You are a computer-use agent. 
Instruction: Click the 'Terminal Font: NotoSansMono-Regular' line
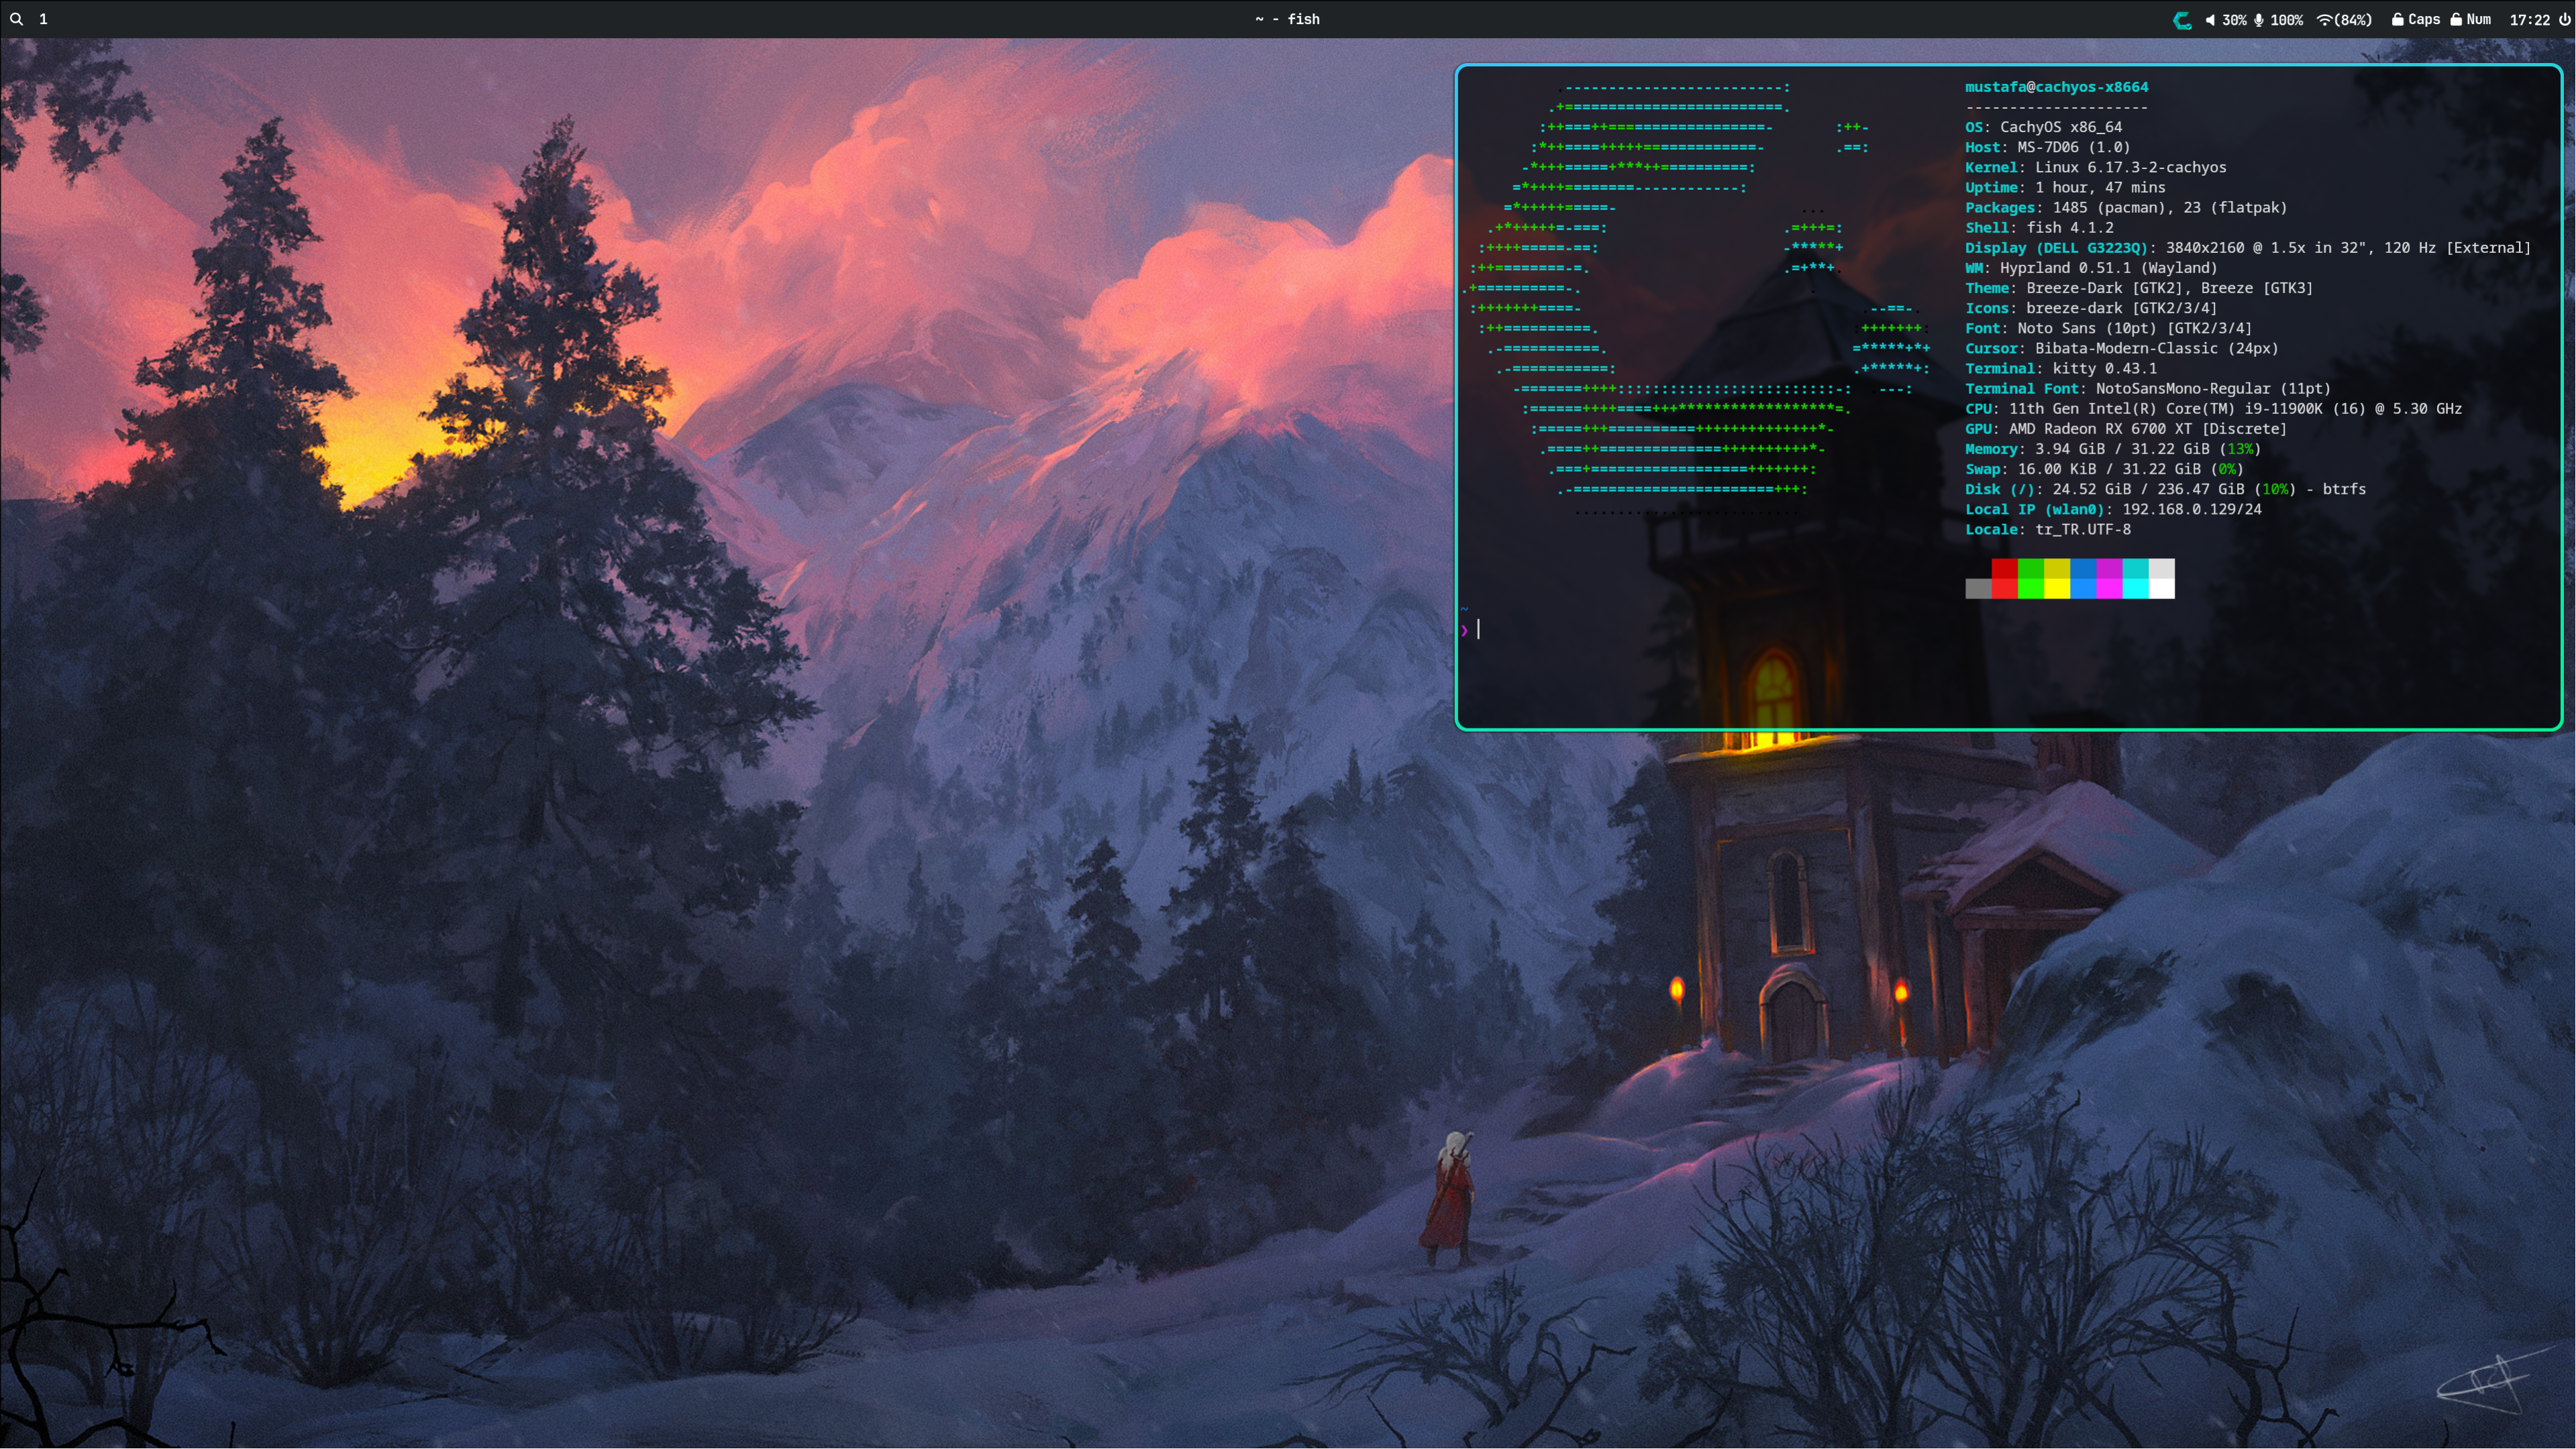tap(2148, 388)
